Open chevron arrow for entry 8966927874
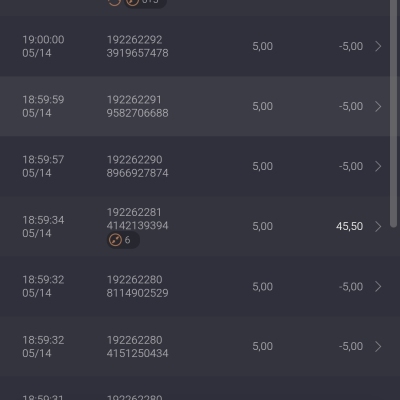400x400 pixels. (378, 166)
